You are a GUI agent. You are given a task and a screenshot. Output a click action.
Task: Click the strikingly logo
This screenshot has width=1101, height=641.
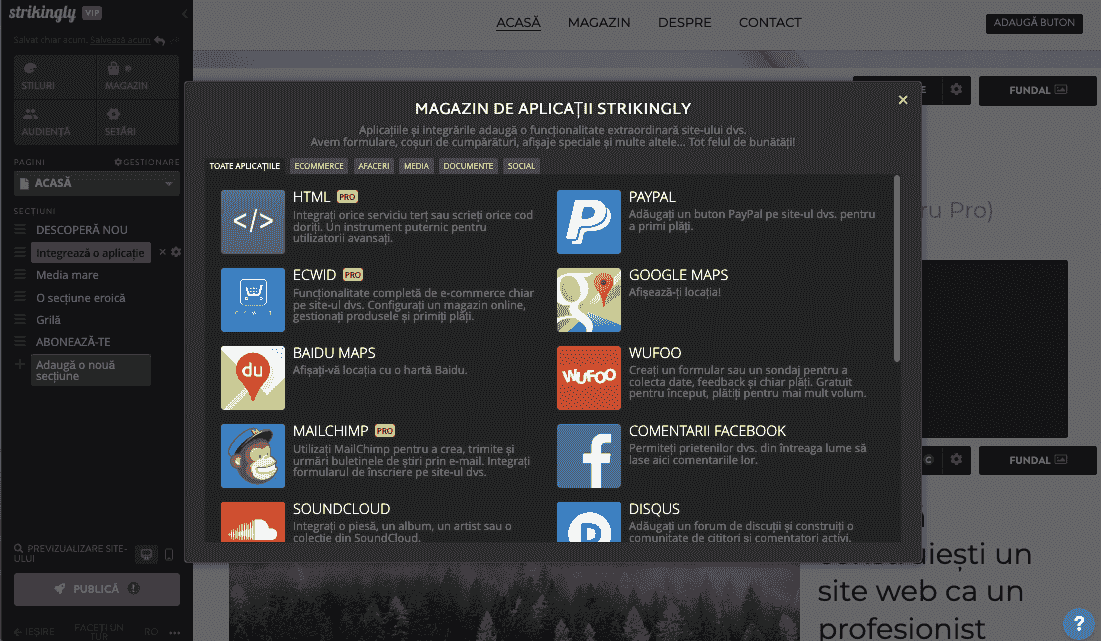tap(42, 13)
